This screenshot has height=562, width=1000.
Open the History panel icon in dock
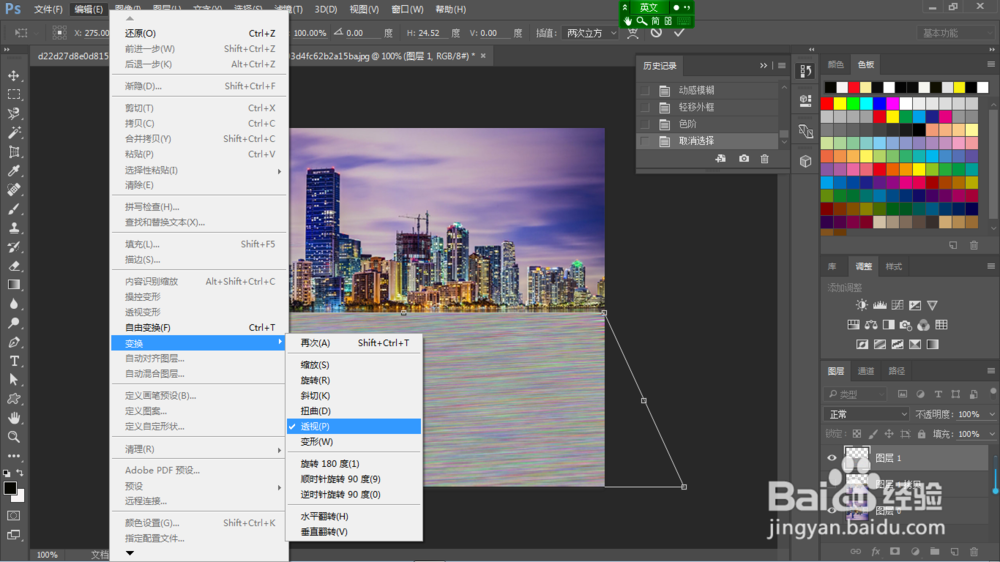(805, 71)
